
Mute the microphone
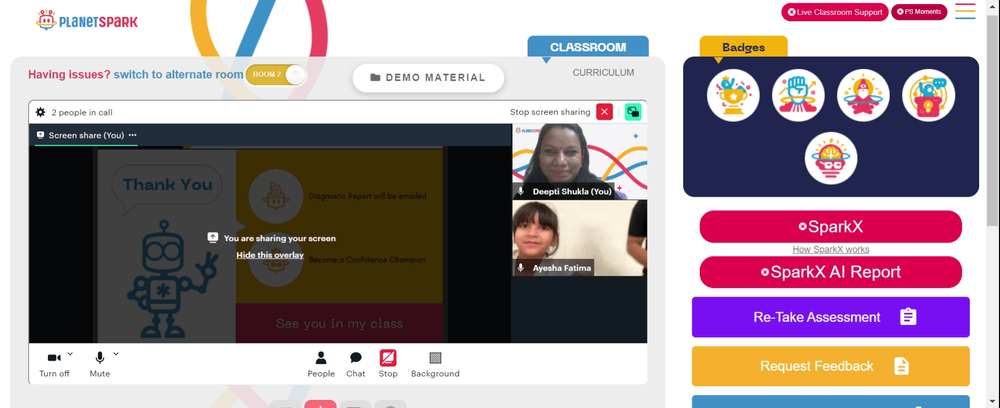tap(99, 365)
